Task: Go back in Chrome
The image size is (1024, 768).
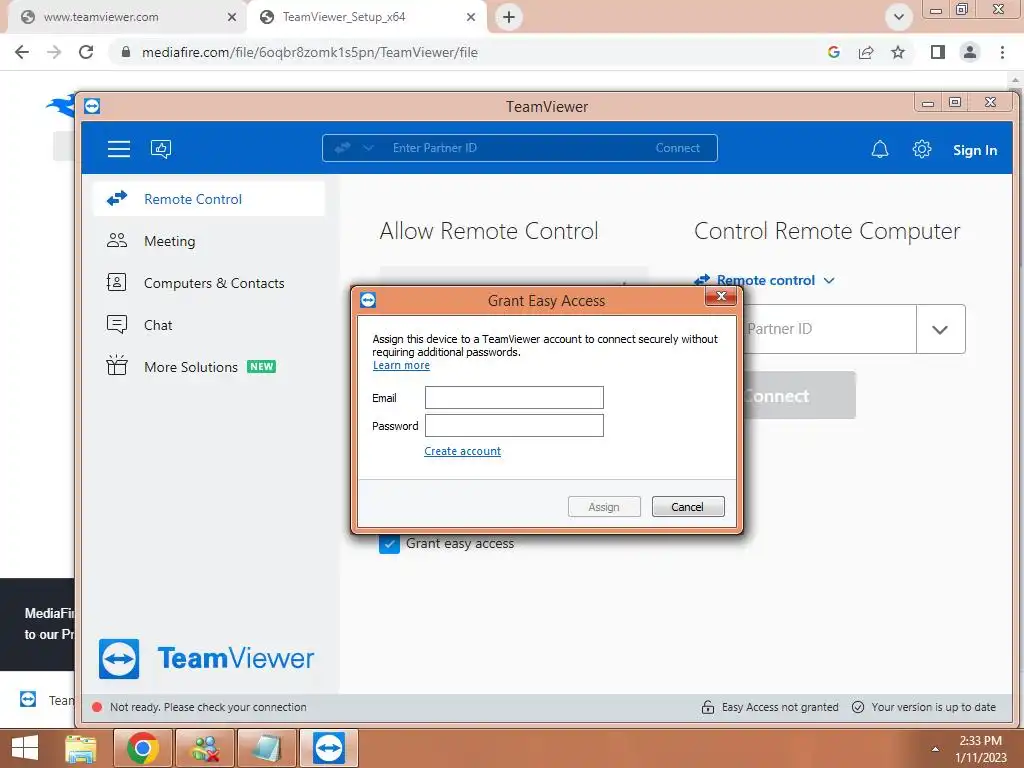Action: pyautogui.click(x=22, y=52)
